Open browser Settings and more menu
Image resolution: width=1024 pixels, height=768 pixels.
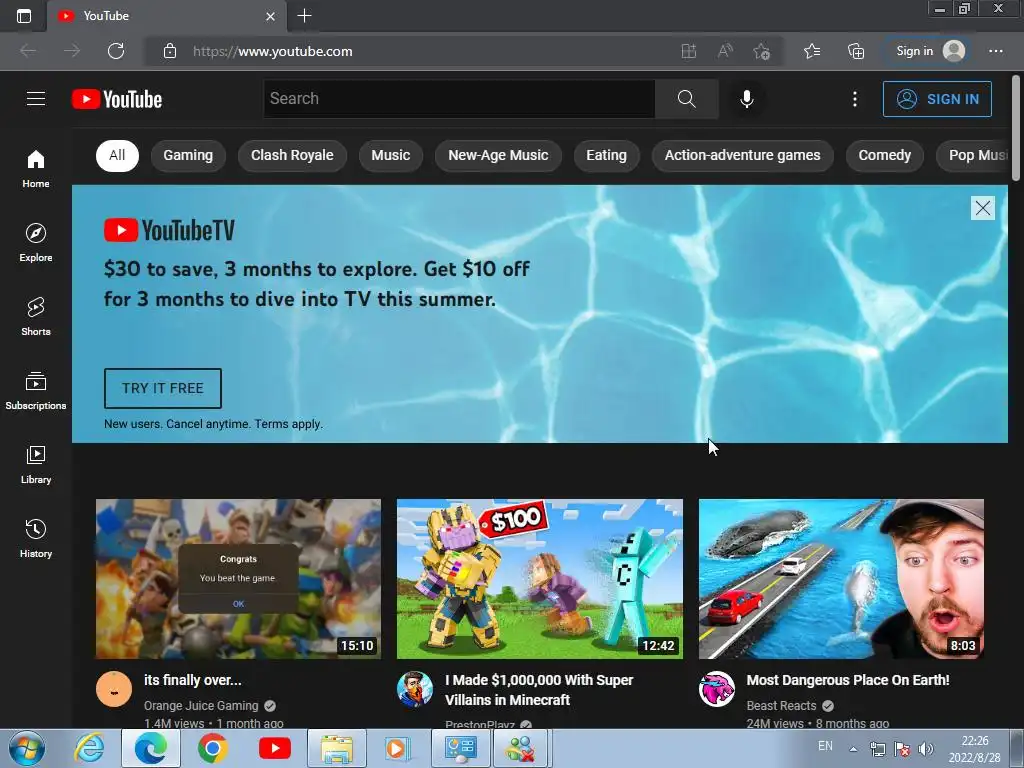(995, 51)
